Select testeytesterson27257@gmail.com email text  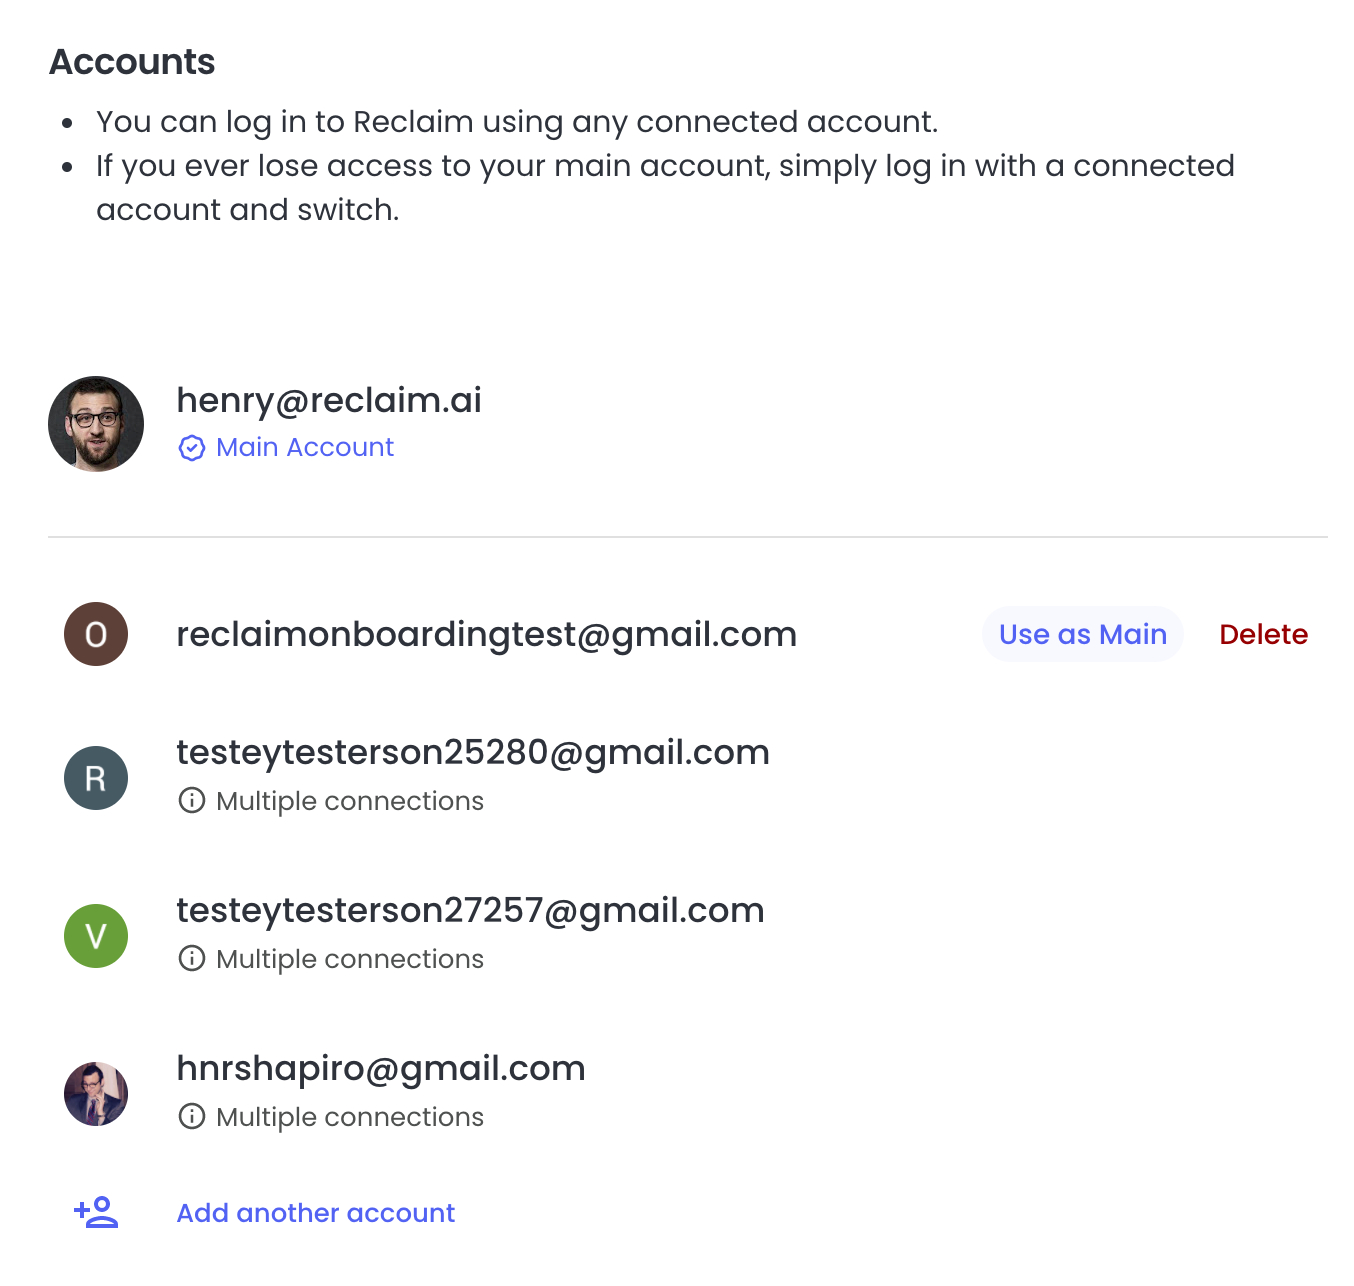470,911
